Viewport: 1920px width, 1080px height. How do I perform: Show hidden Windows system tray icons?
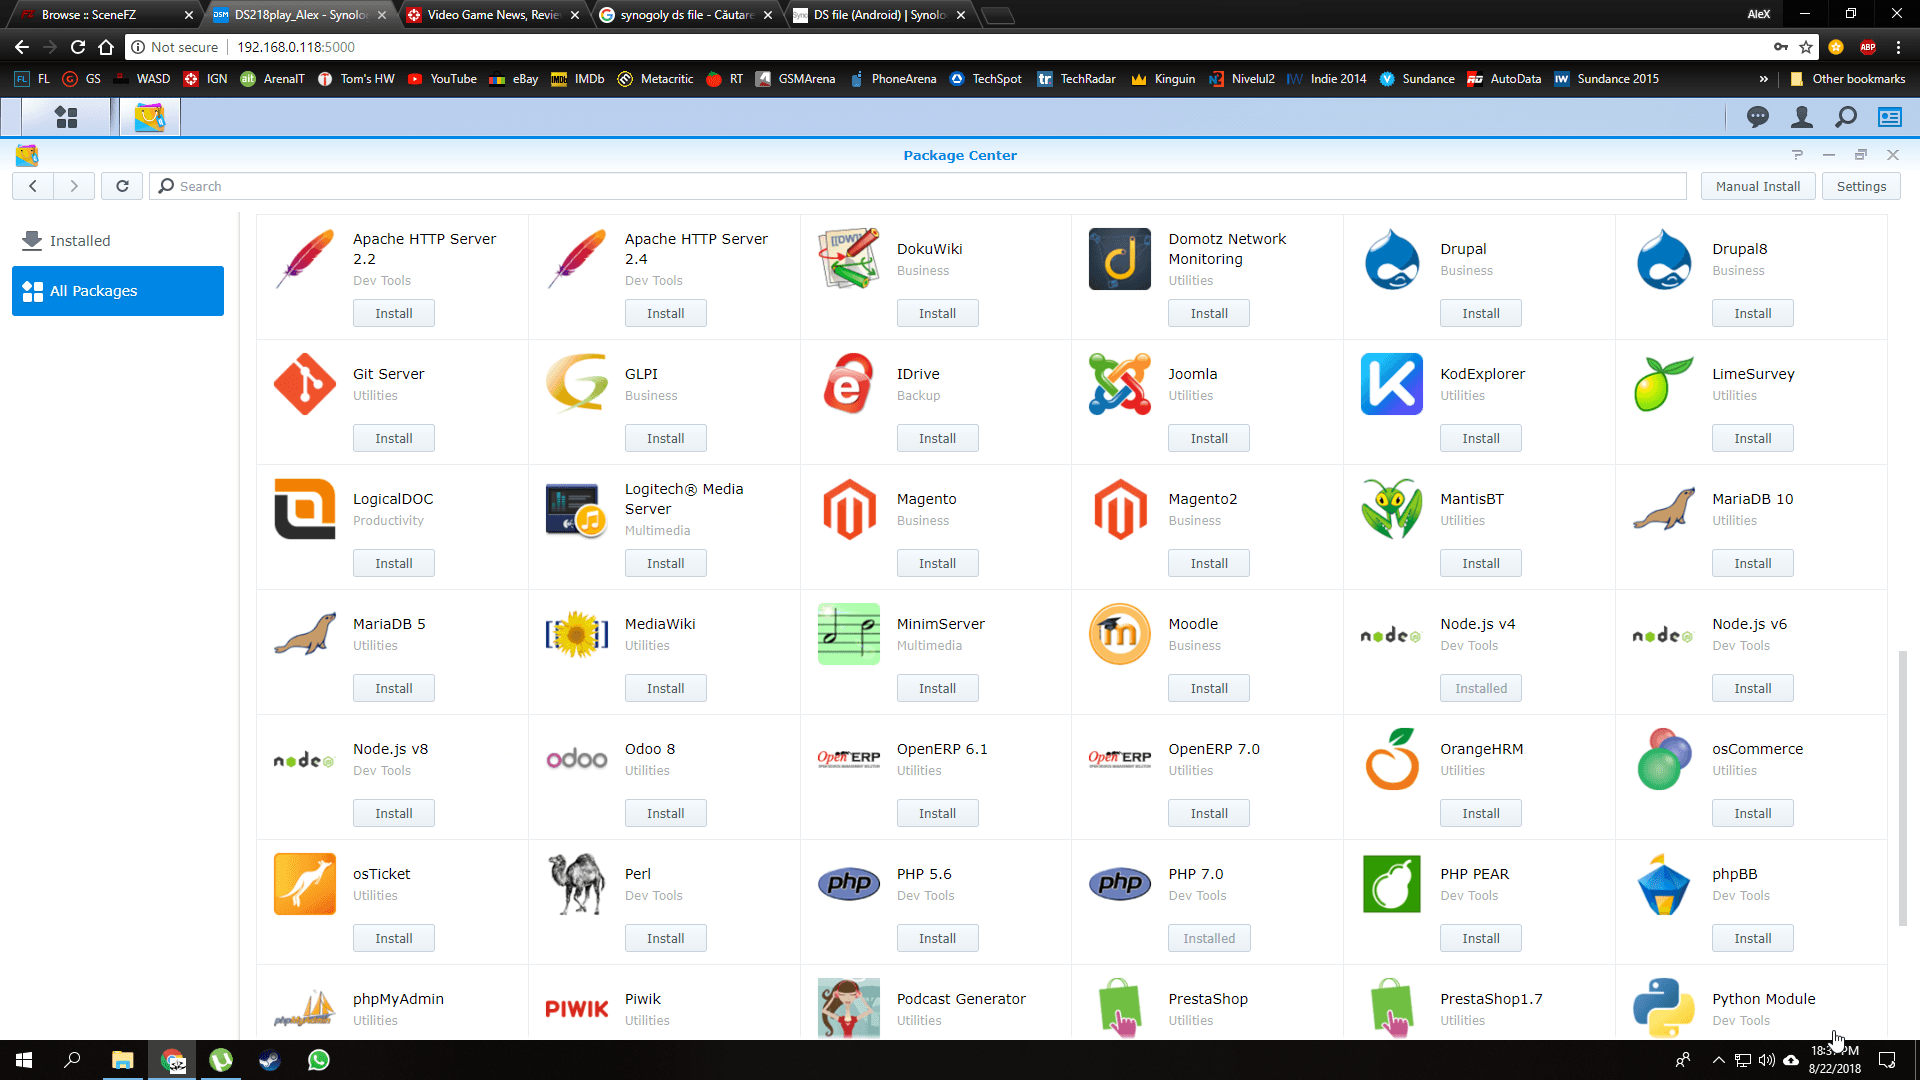1718,1060
